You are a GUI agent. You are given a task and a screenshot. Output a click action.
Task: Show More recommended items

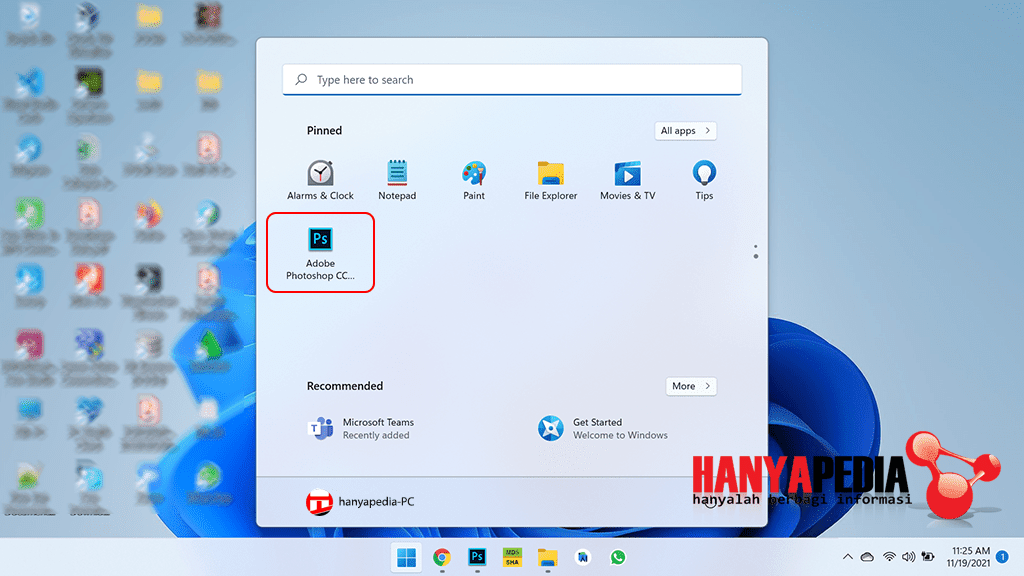(691, 386)
